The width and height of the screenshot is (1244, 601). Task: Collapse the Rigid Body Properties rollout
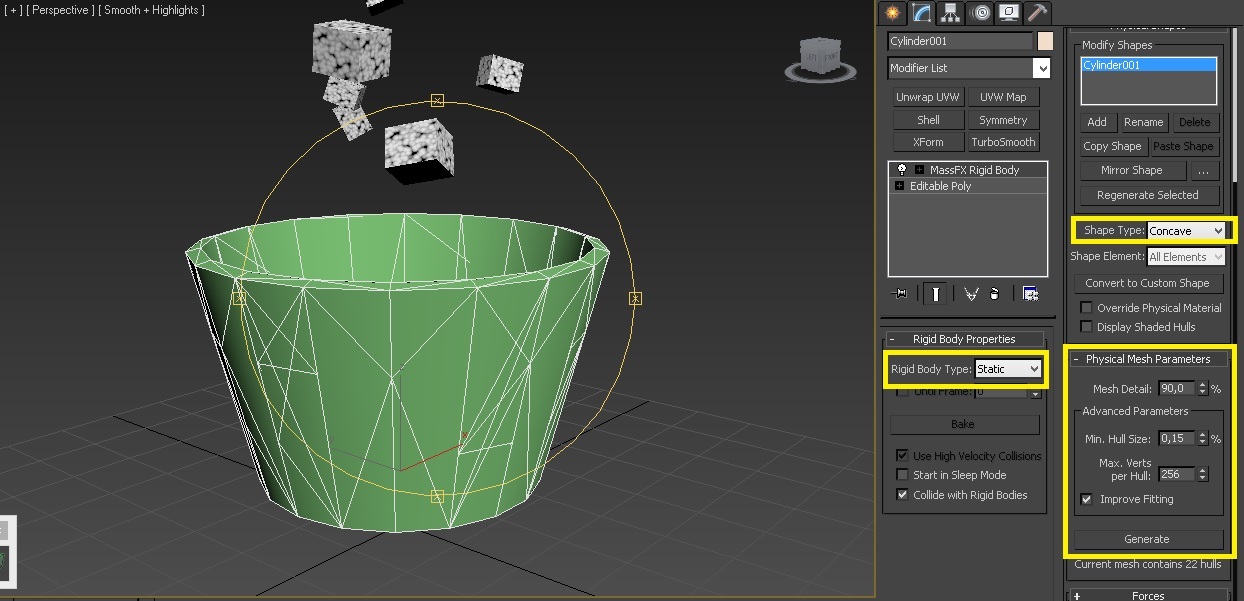(x=964, y=339)
